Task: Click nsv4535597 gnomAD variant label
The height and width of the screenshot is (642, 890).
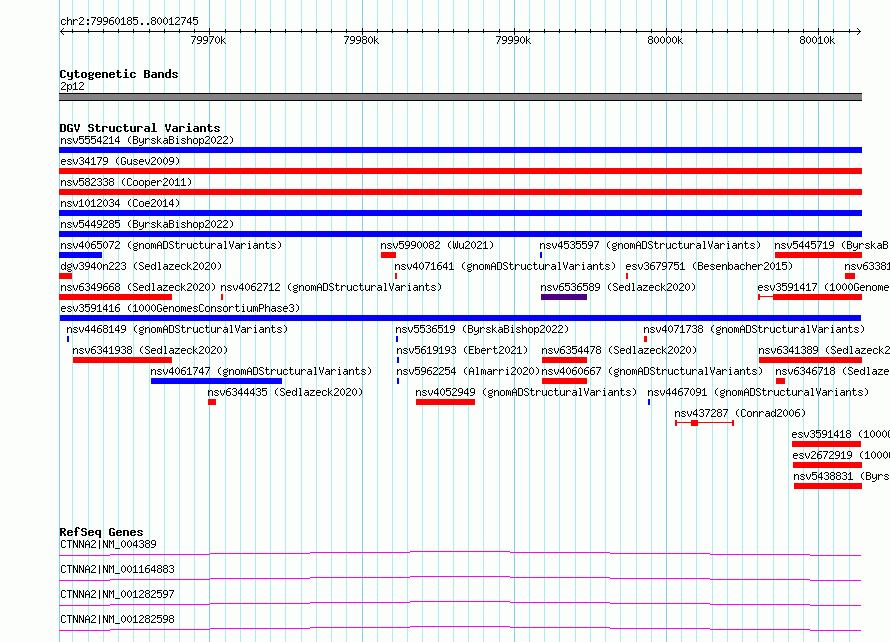Action: [650, 245]
